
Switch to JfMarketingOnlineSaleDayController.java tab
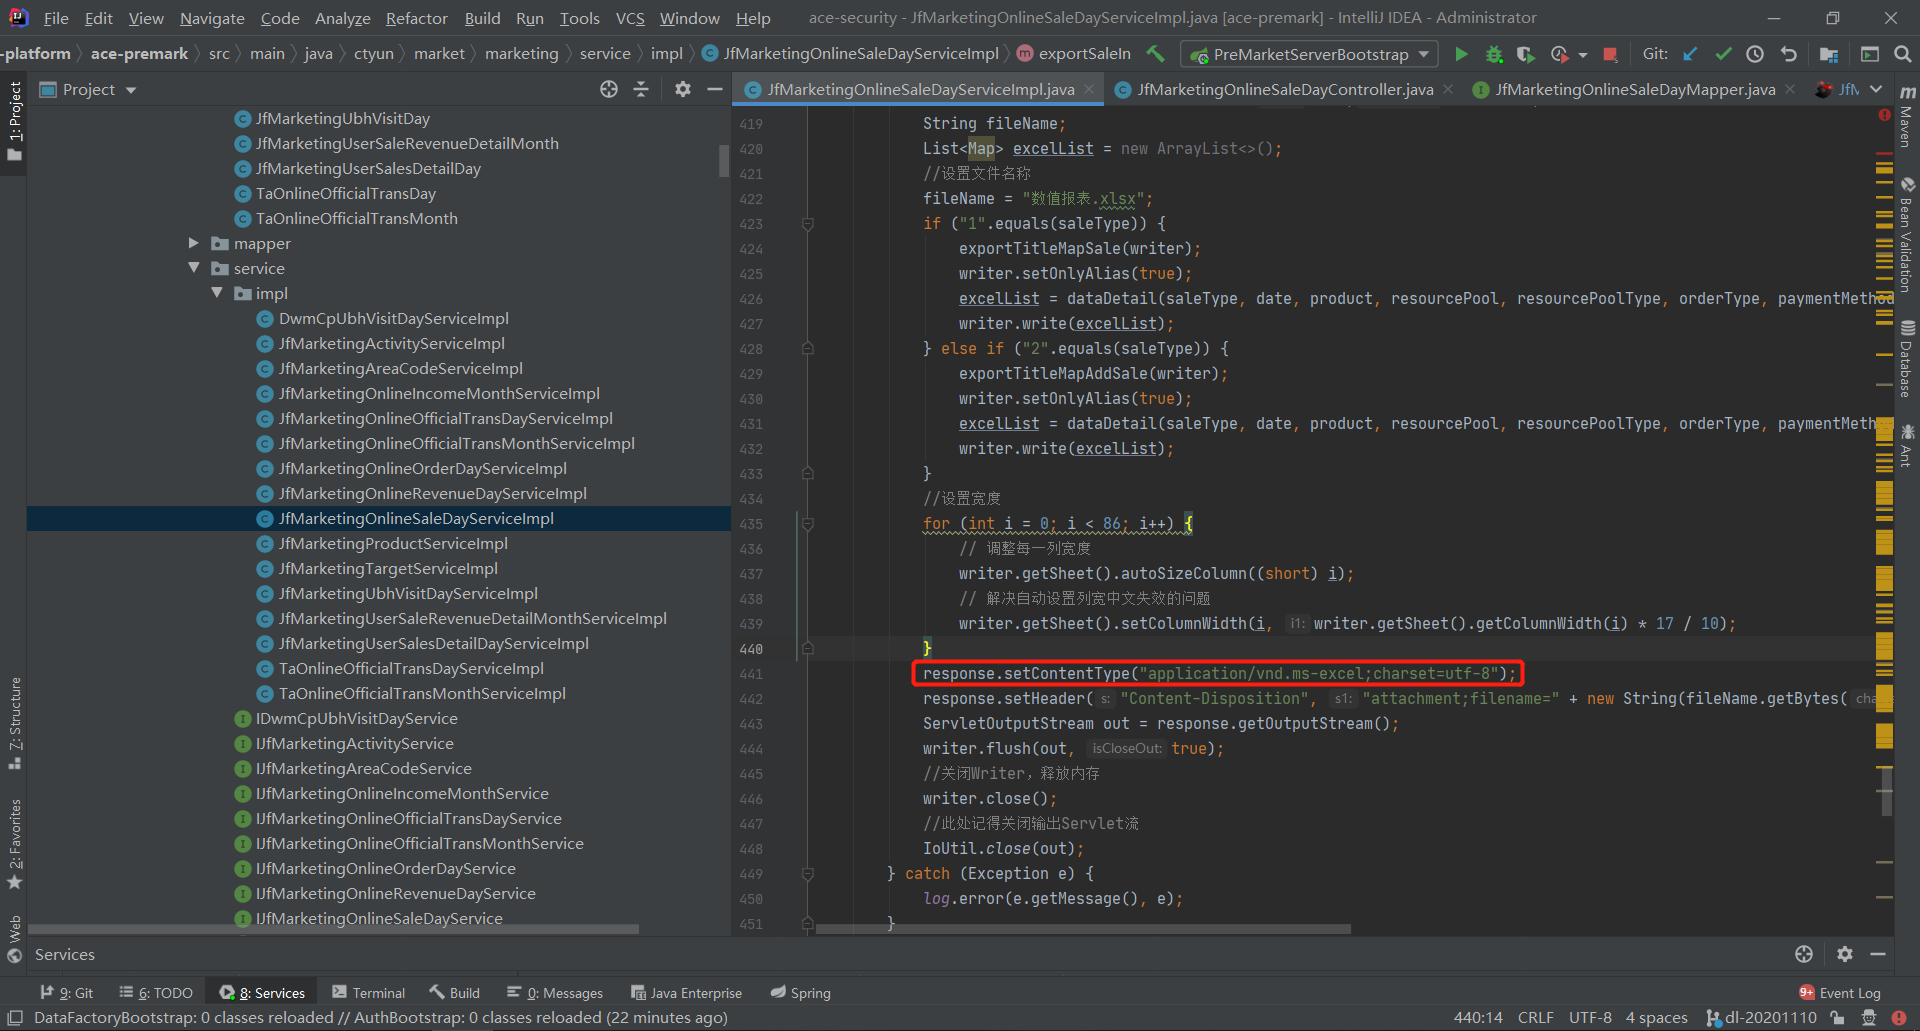coord(1284,90)
